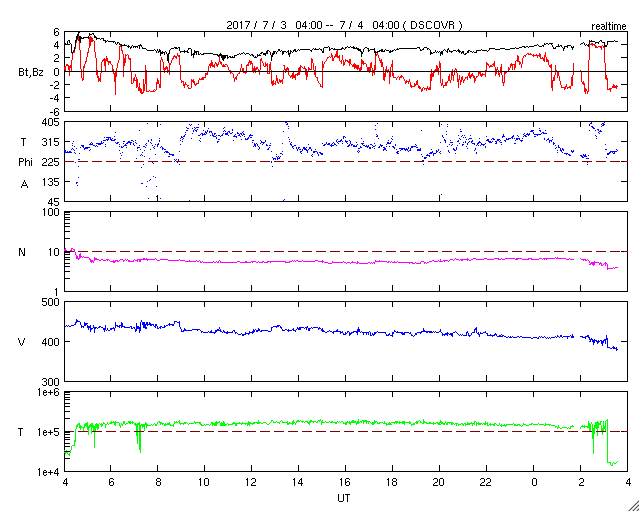Click the "0" tick on the Bt,Bz y-axis

click(57, 72)
